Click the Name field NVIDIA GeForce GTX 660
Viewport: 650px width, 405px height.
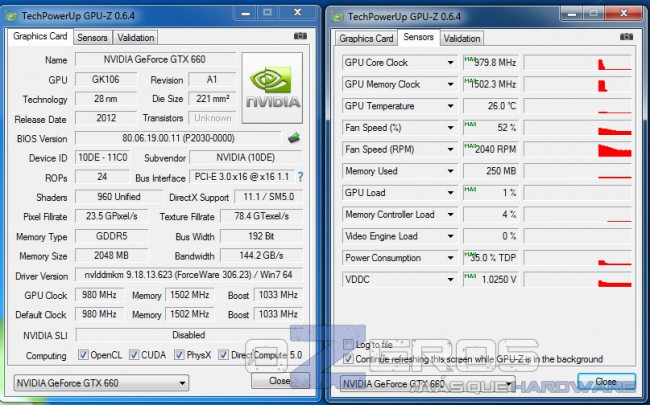[155, 59]
